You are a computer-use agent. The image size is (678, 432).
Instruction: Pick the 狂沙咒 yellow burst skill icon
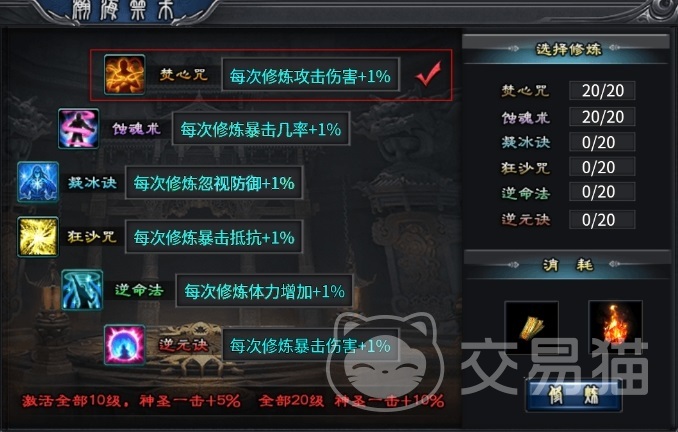(38, 237)
